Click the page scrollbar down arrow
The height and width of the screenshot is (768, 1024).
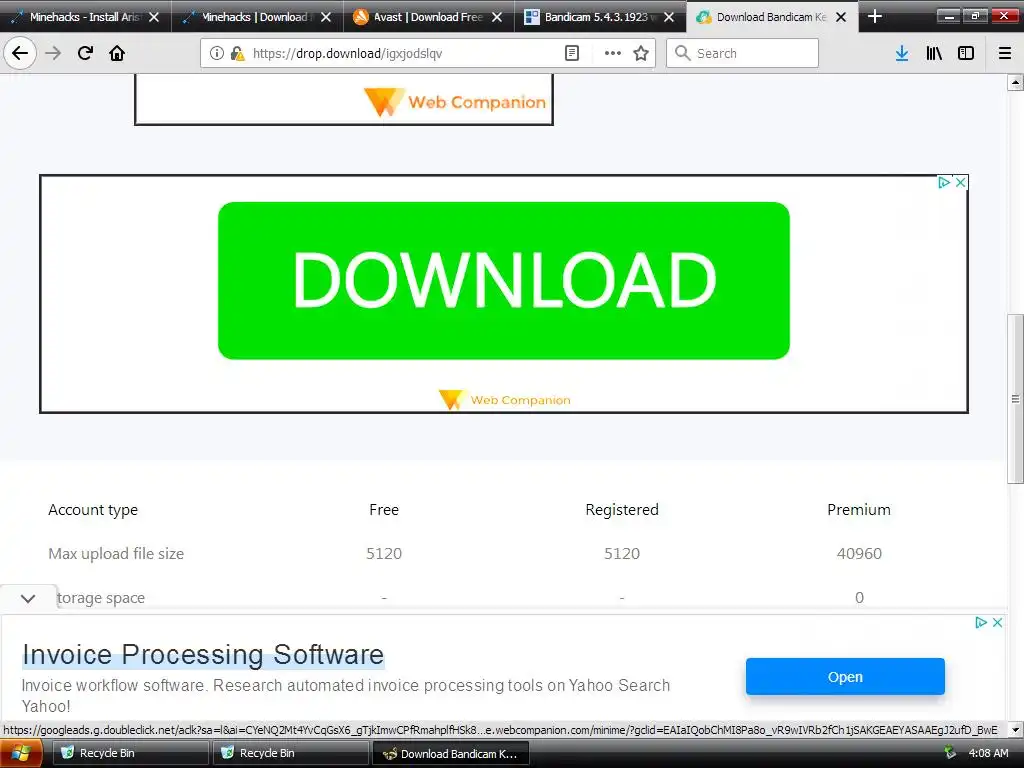click(1015, 729)
